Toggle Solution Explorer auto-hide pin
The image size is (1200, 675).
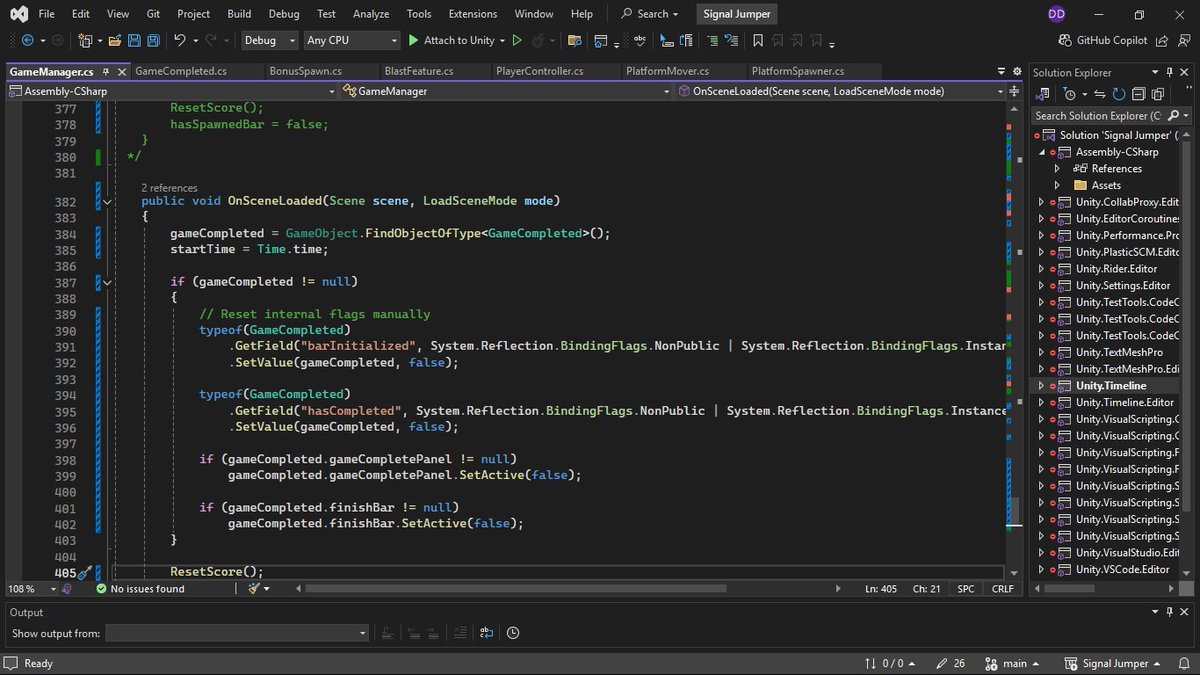point(1170,72)
